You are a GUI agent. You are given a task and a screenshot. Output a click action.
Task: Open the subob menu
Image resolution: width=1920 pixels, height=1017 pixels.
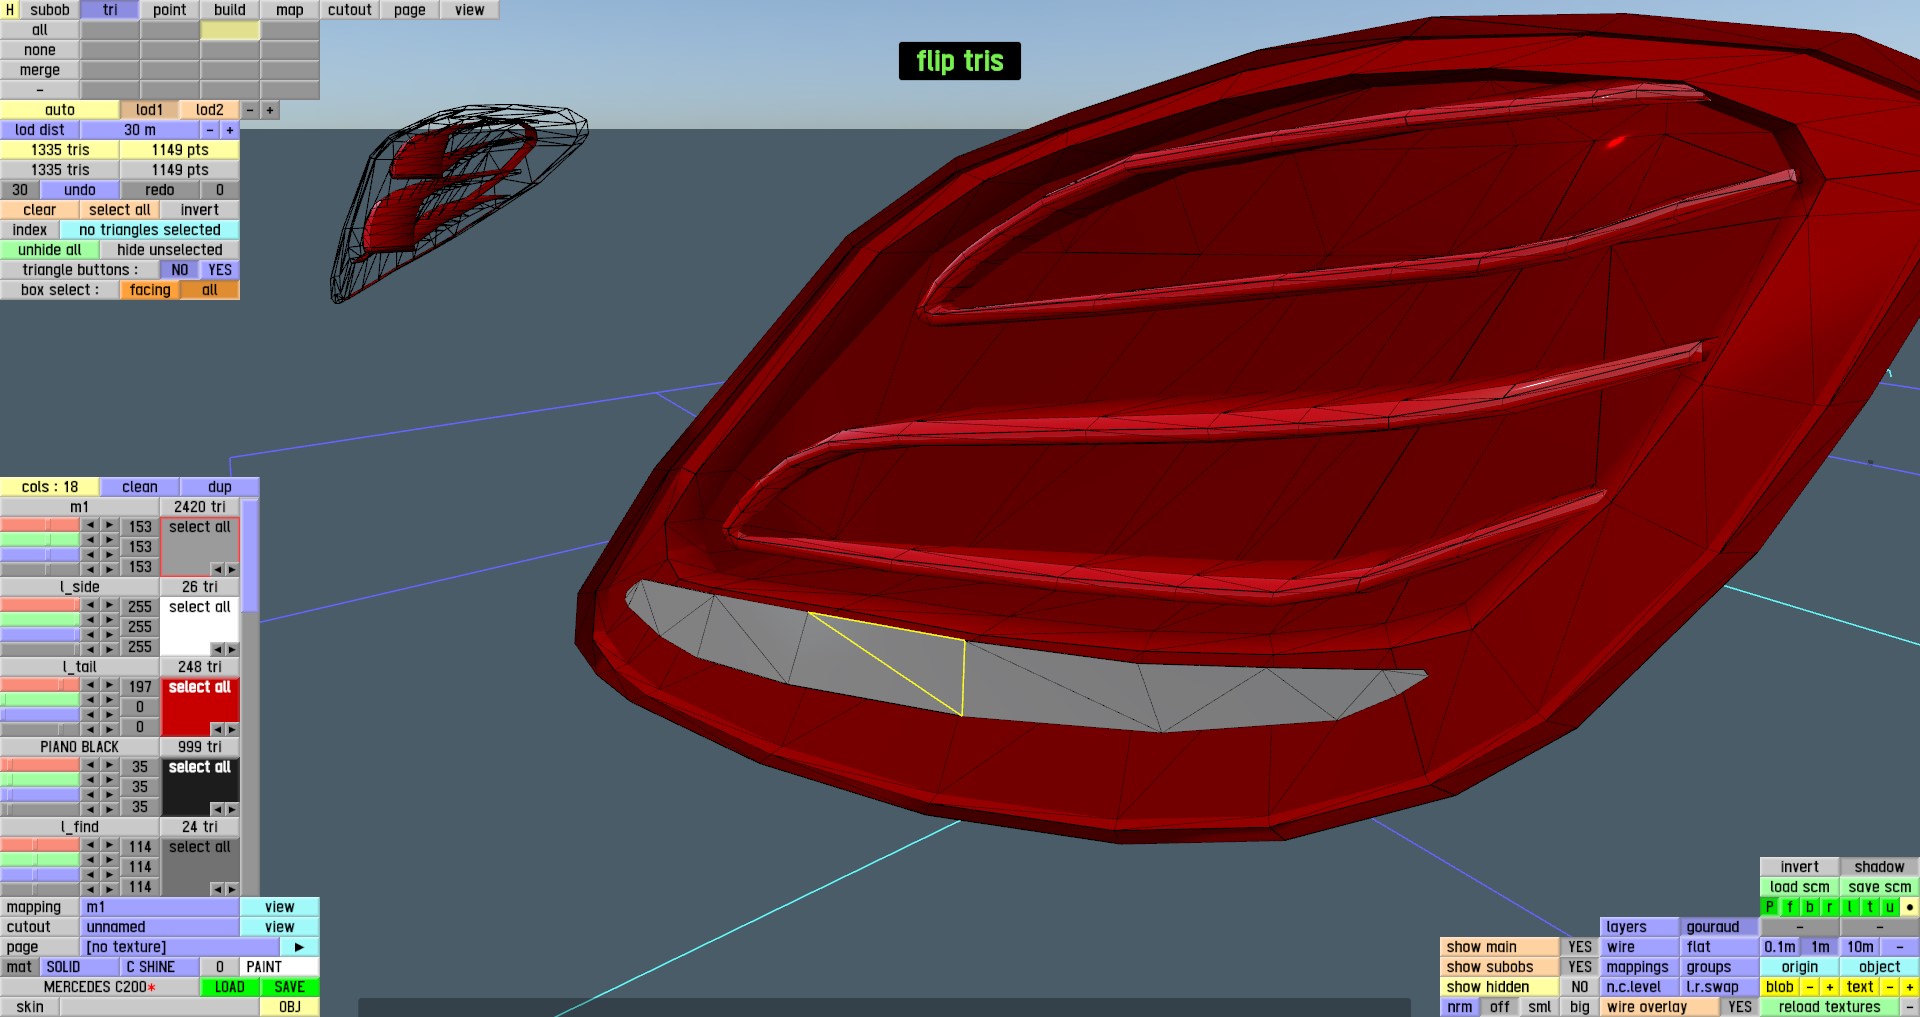point(50,10)
